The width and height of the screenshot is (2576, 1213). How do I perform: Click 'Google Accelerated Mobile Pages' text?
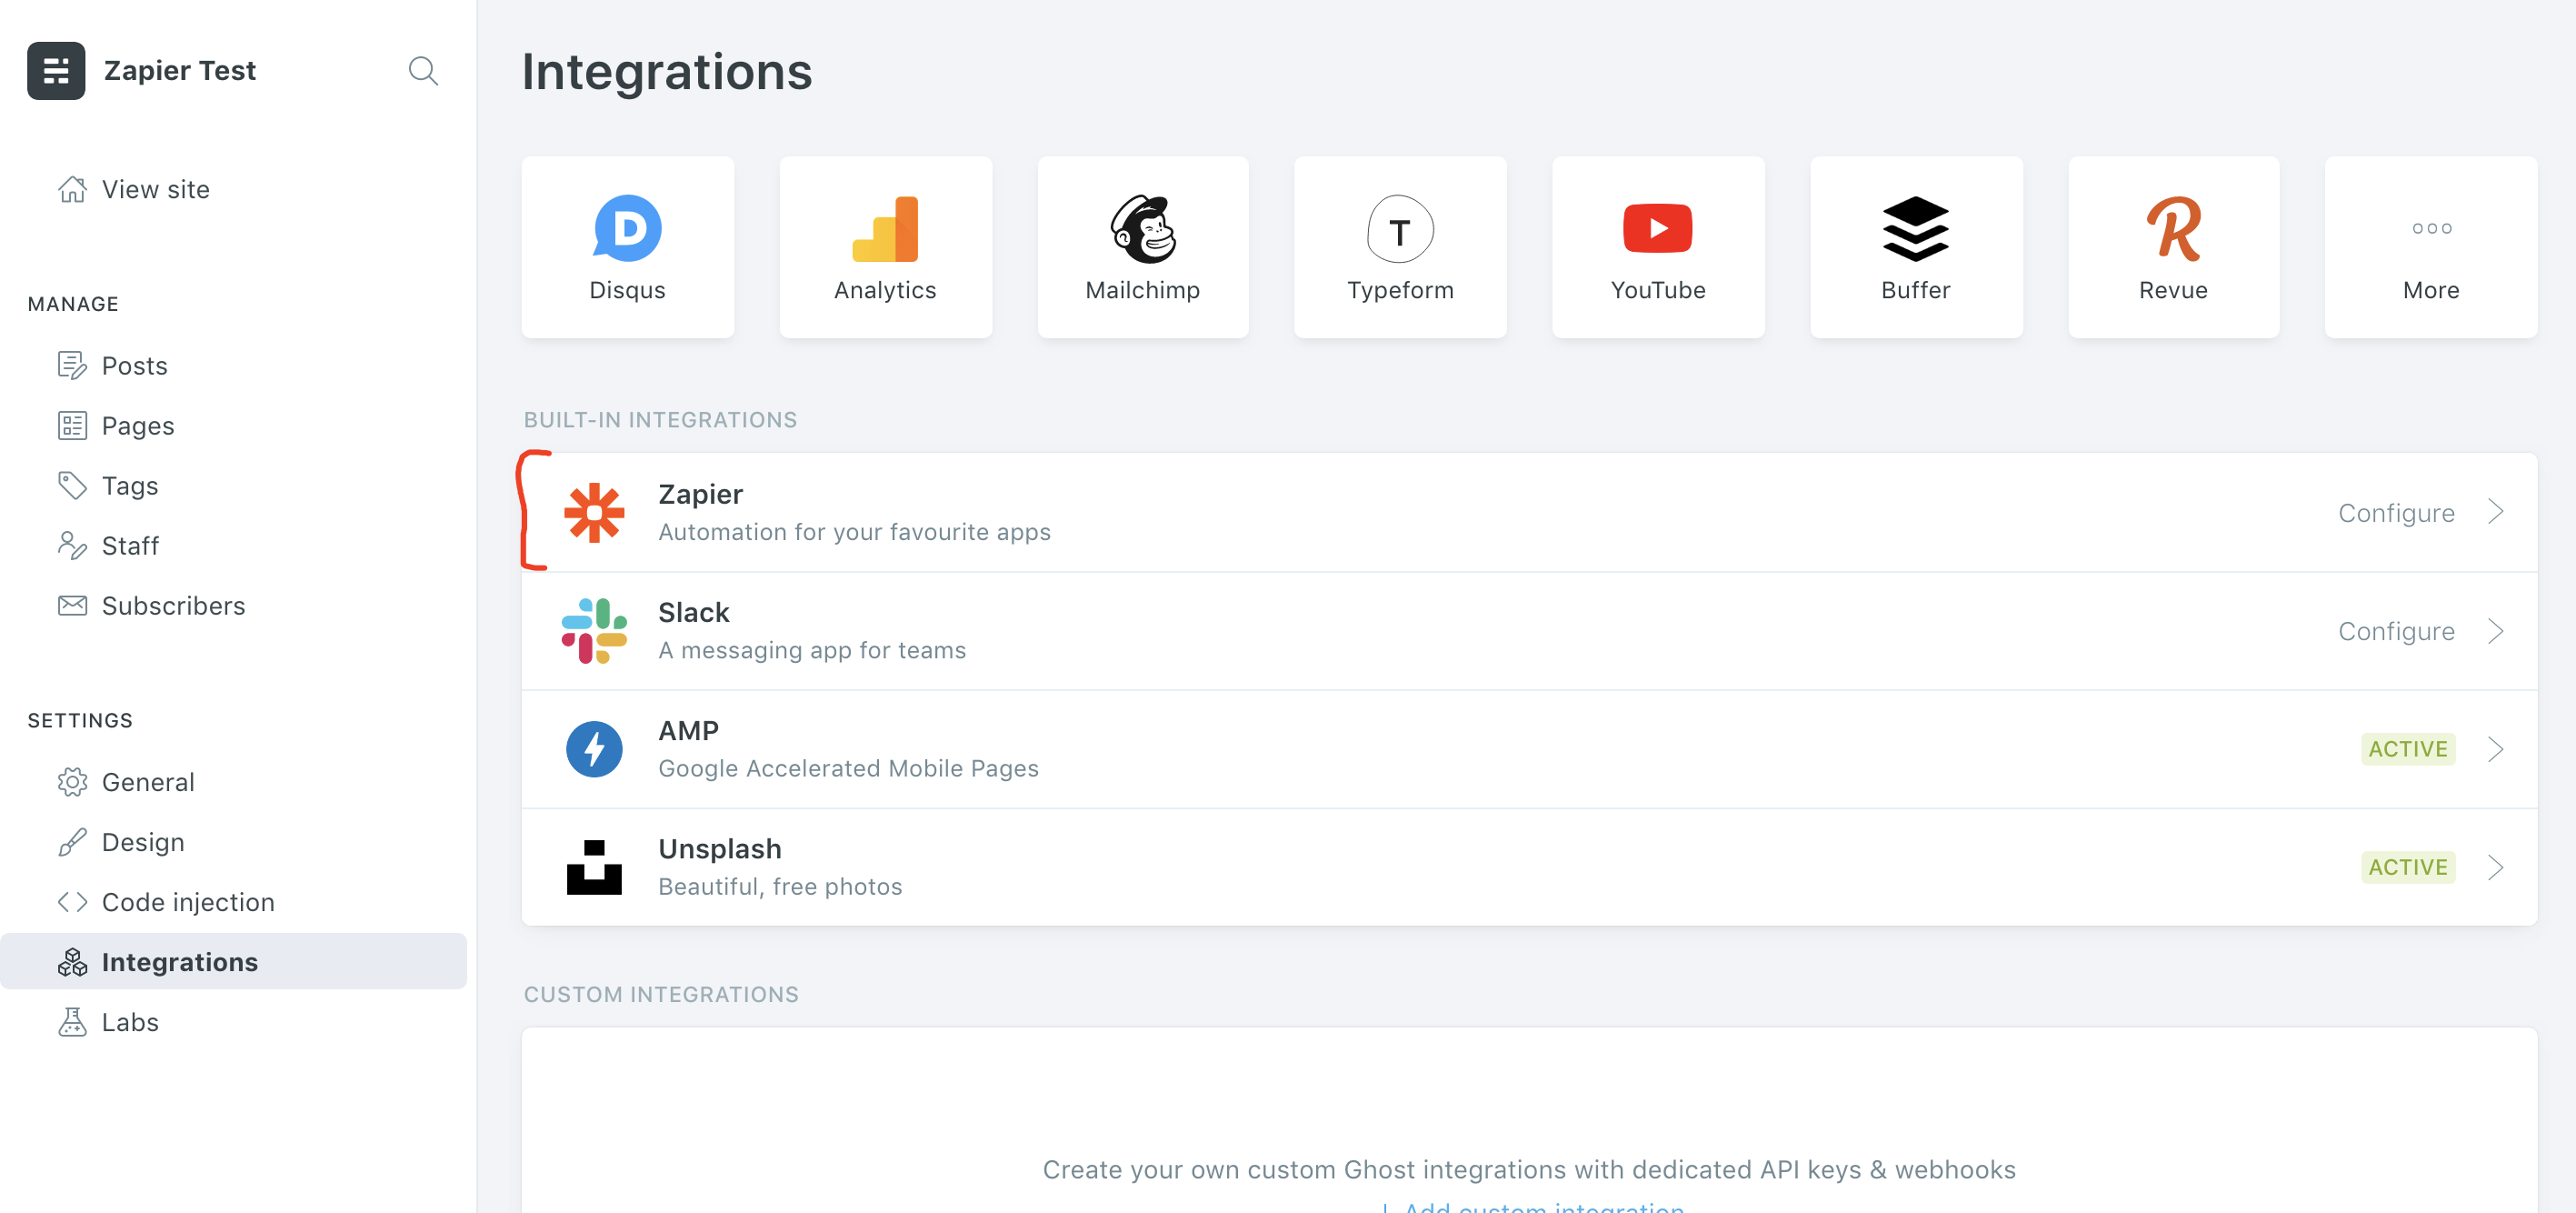point(848,767)
